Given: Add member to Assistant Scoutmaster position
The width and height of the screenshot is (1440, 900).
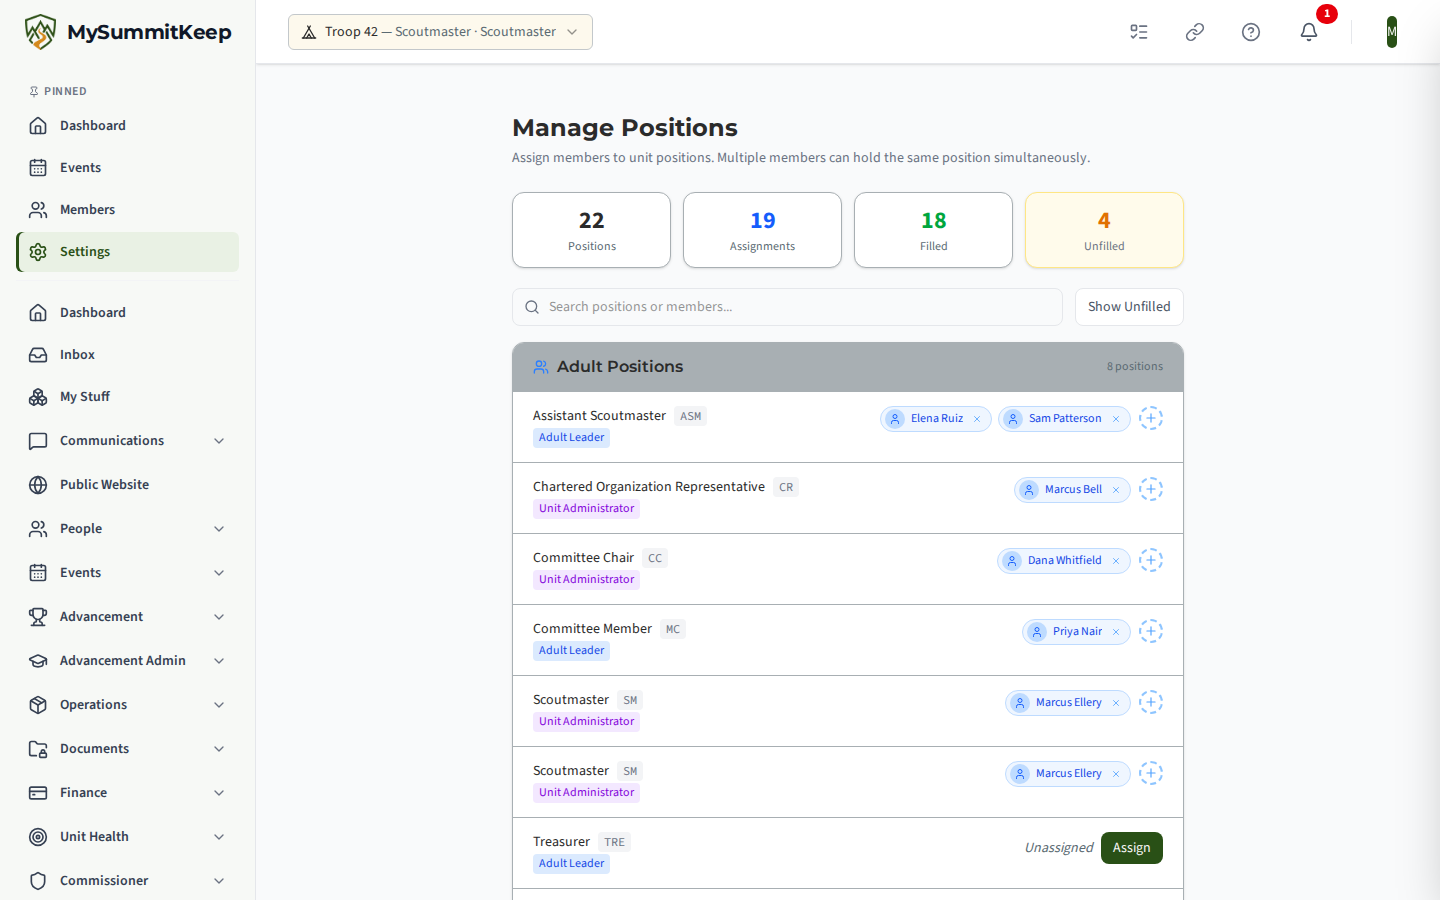Looking at the screenshot, I should click(x=1151, y=418).
